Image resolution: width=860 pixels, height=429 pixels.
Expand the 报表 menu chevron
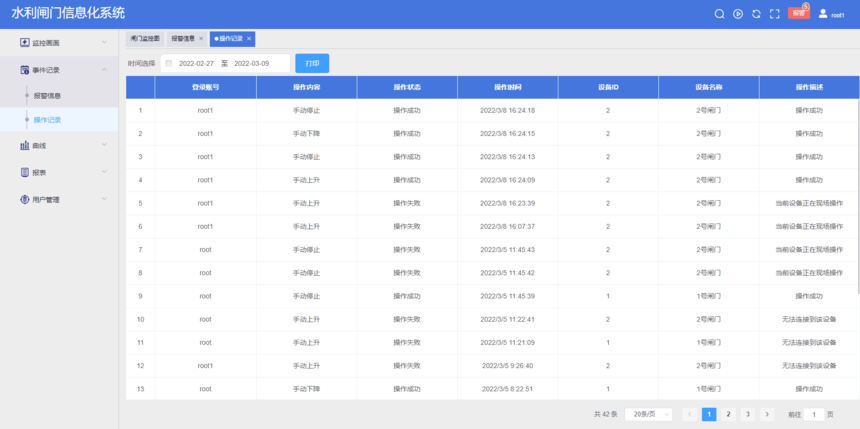pos(104,172)
